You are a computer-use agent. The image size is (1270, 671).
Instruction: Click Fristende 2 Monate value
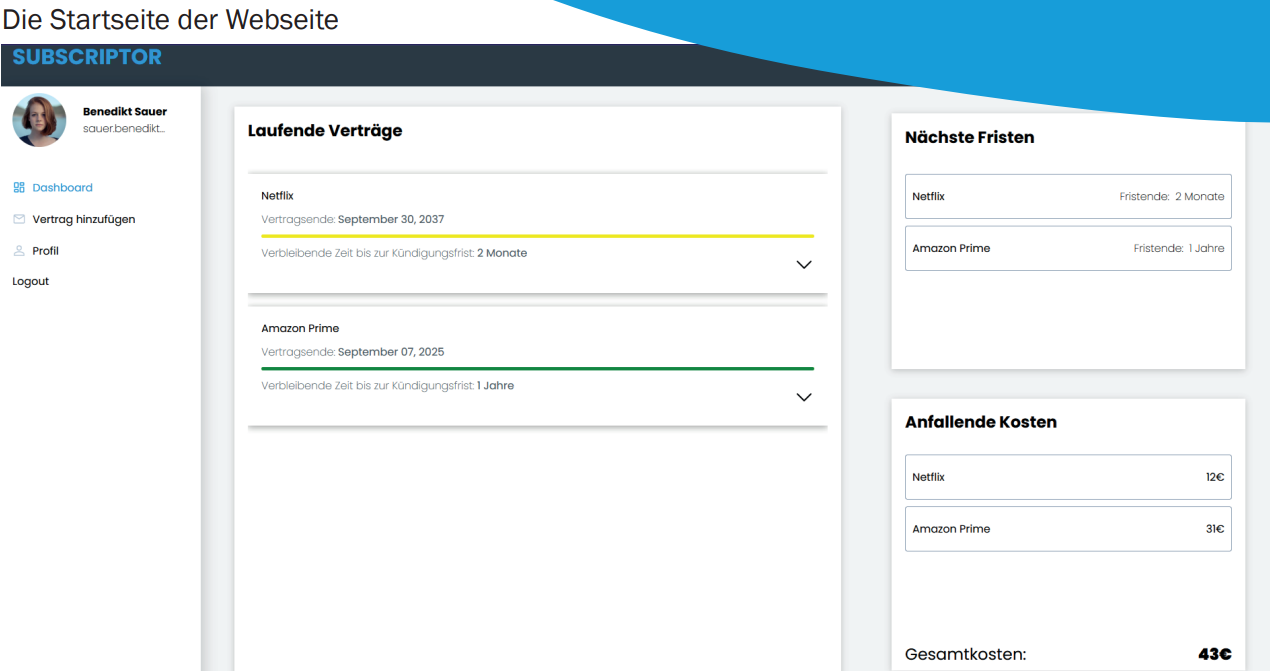(1172, 197)
